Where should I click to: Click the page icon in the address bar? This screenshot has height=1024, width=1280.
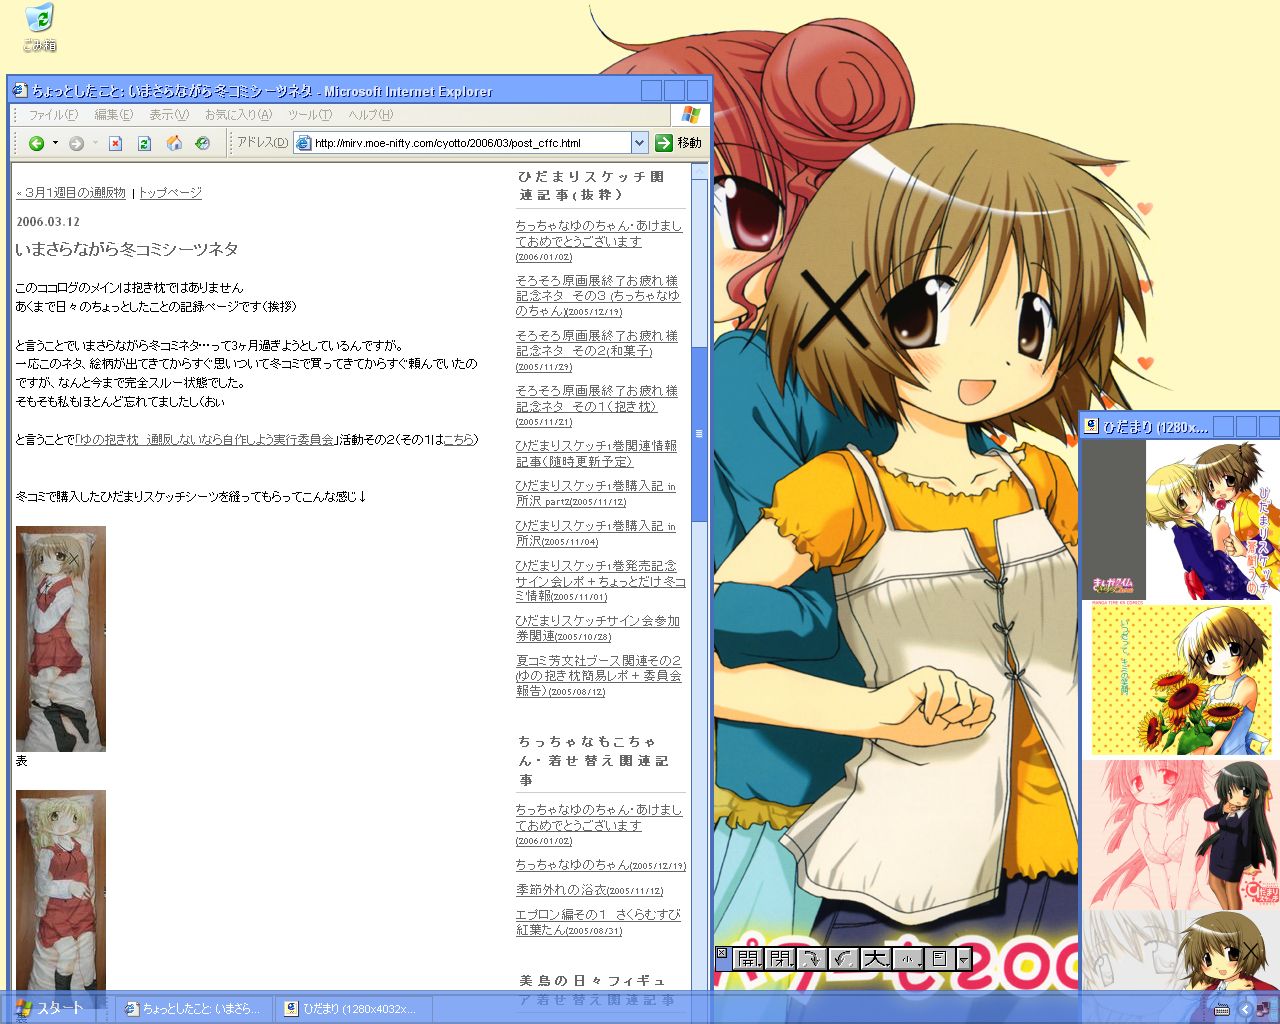pyautogui.click(x=303, y=143)
